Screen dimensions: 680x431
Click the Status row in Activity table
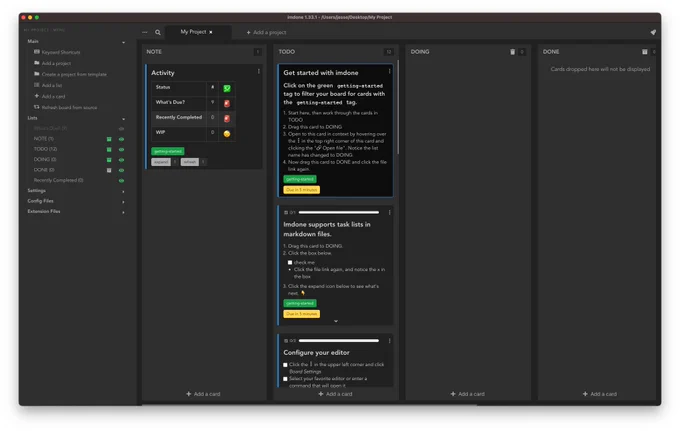[x=193, y=88]
